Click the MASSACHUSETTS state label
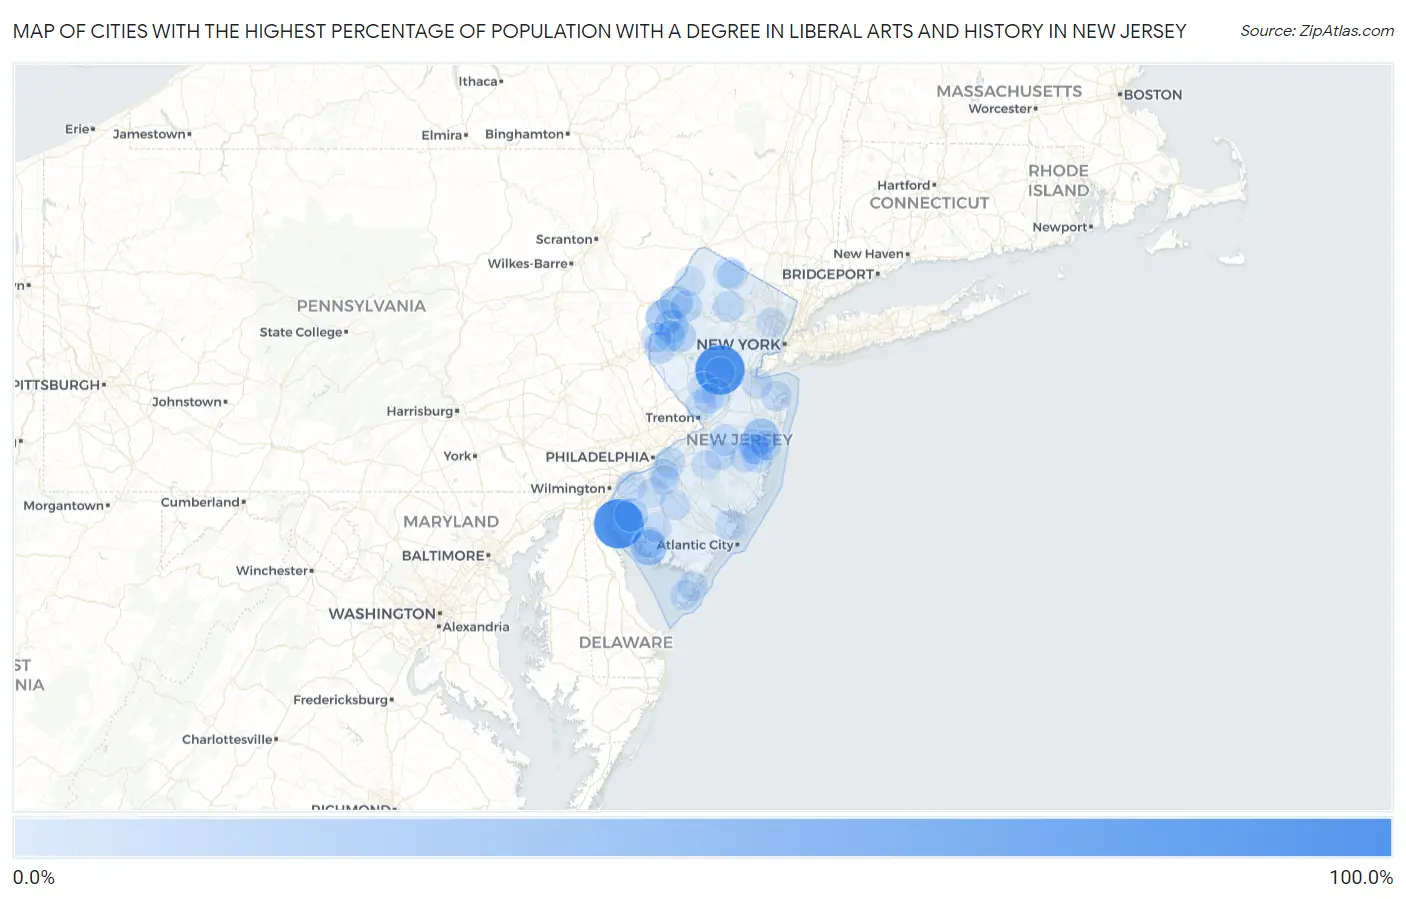This screenshot has height=899, width=1406. tap(1009, 91)
